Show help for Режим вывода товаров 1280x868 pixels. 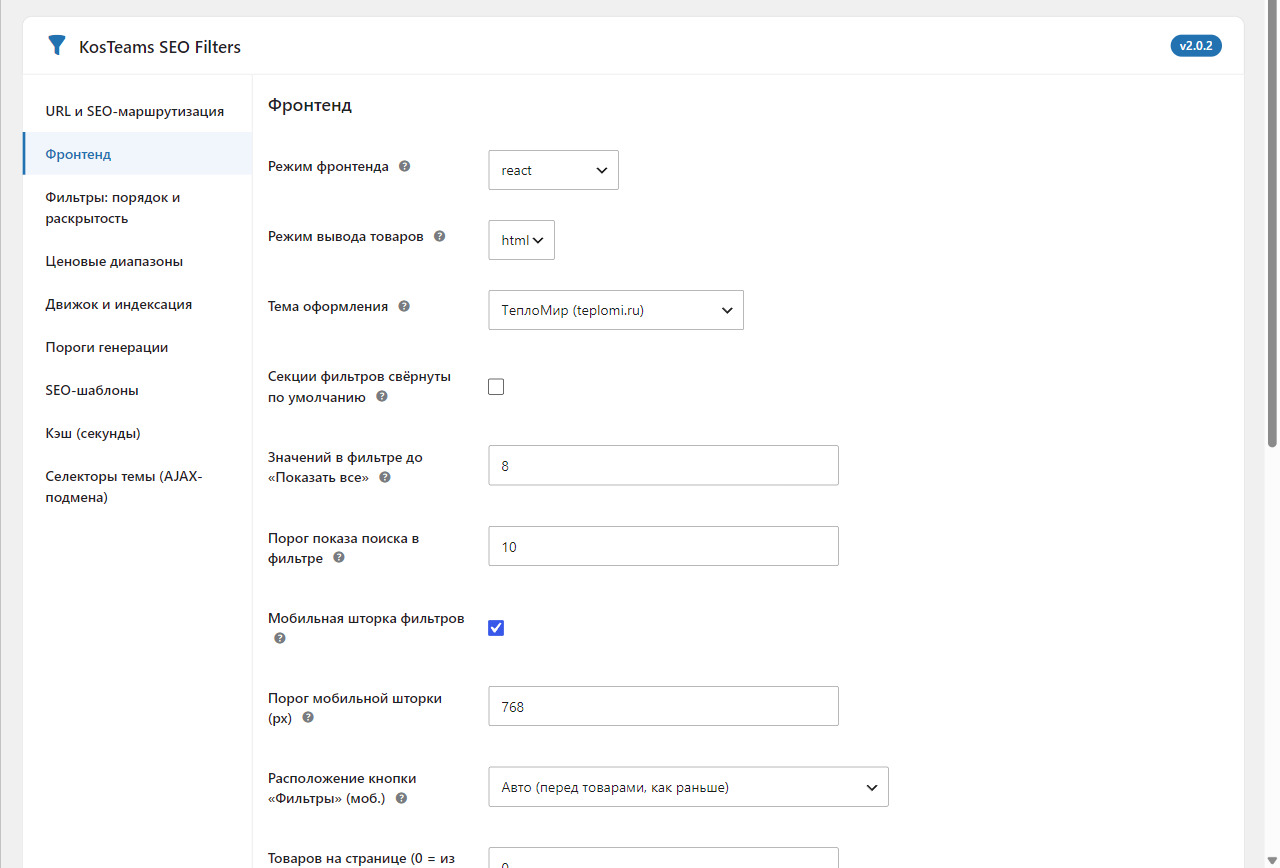click(439, 237)
